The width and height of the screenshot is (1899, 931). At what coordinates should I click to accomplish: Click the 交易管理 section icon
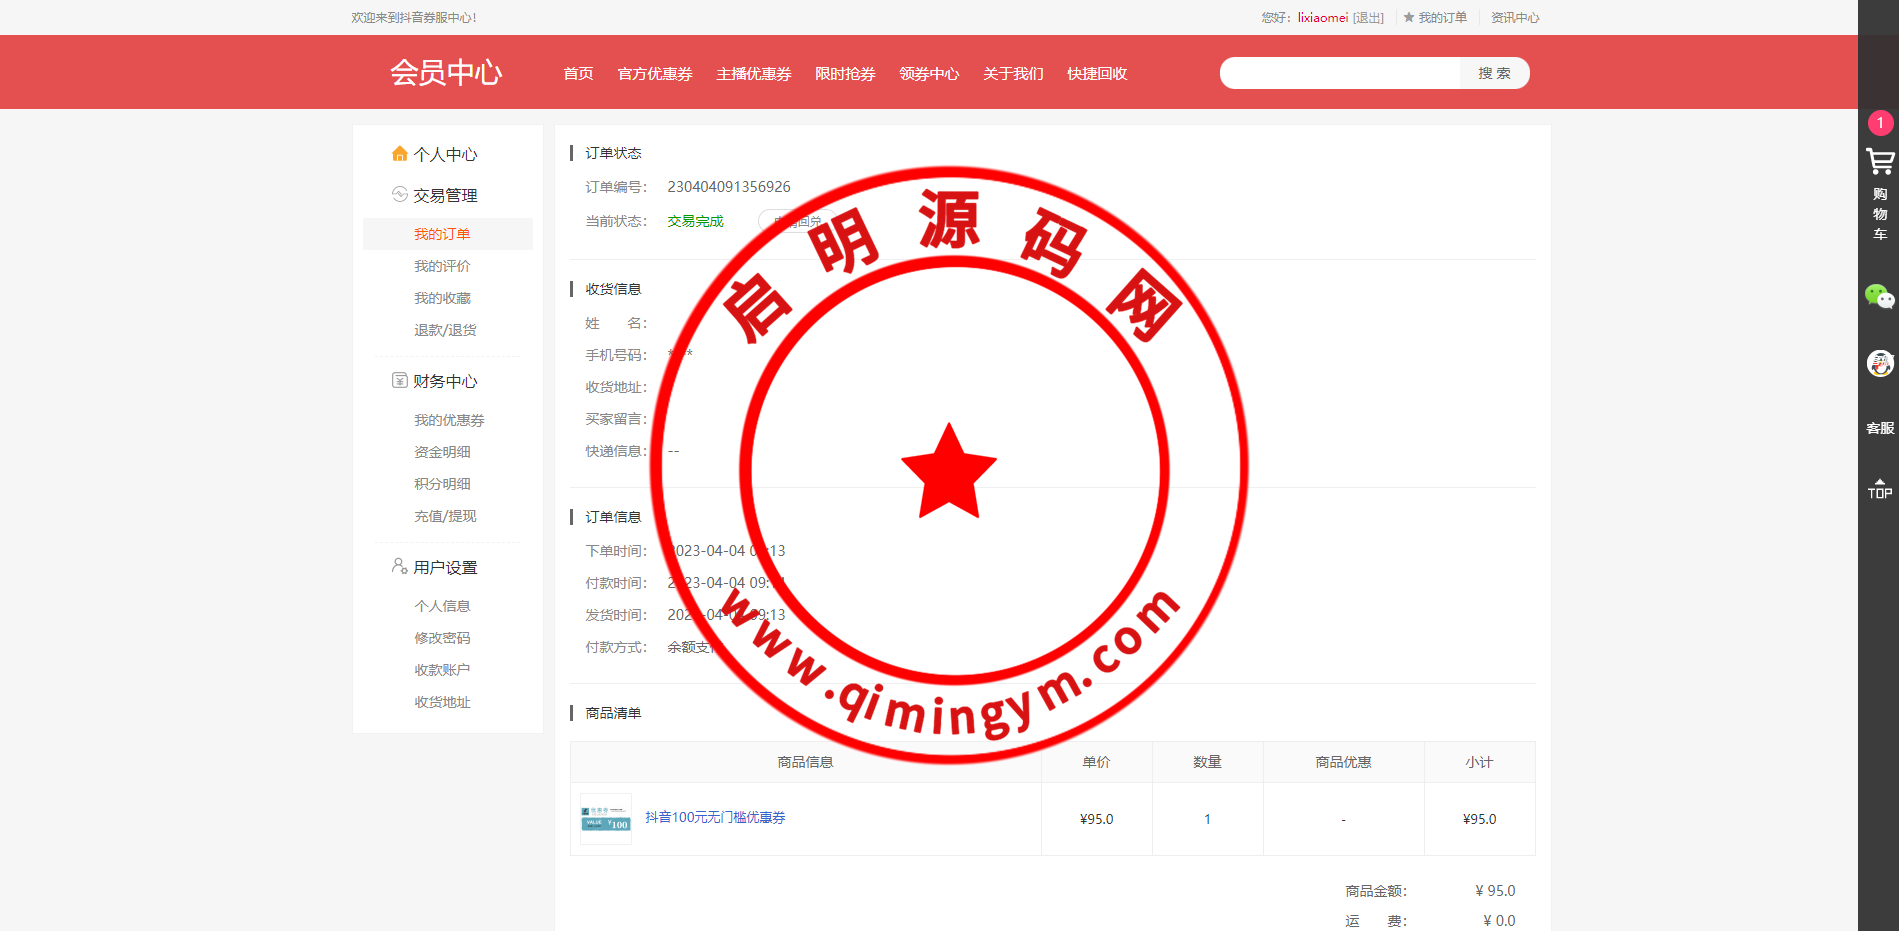[400, 195]
